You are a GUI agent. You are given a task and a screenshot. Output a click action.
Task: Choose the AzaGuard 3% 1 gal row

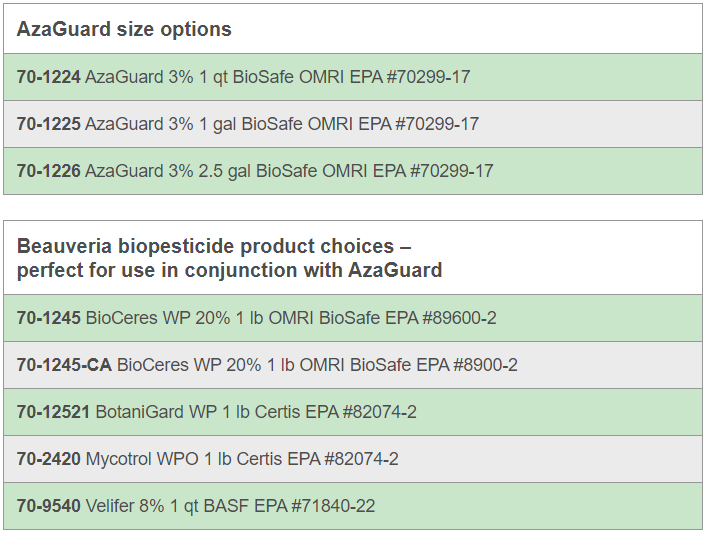coord(353,124)
